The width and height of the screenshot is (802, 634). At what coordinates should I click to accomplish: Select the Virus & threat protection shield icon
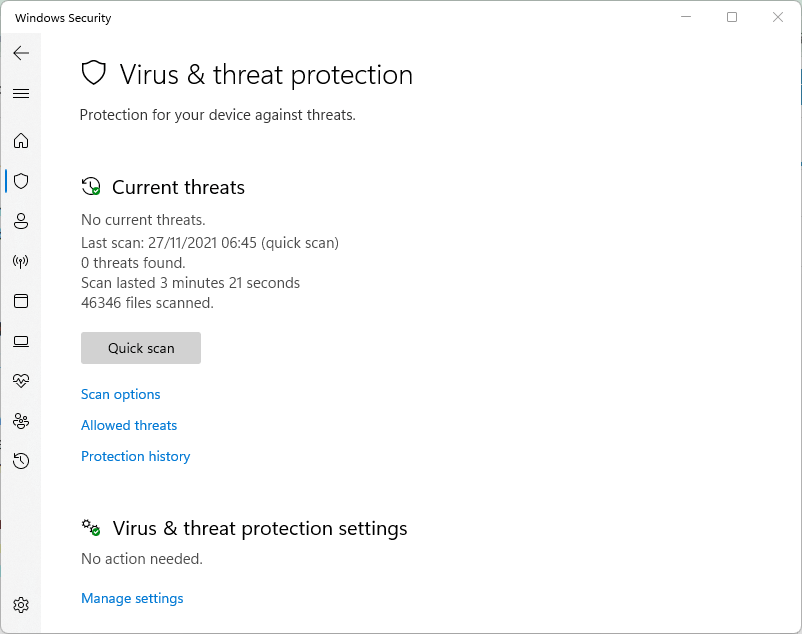coord(21,181)
